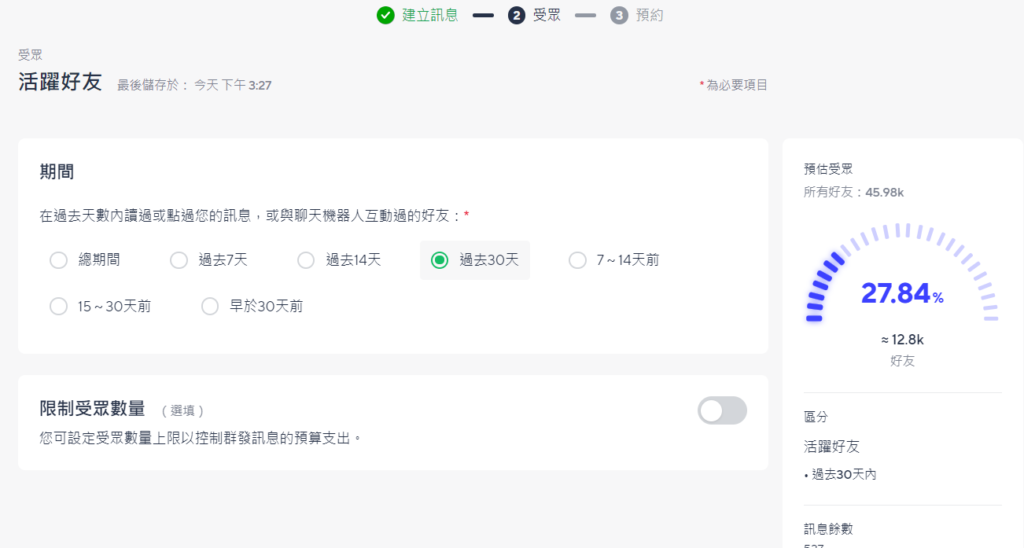1024x548 pixels.
Task: Click the 限制受眾數量 heading text
Action: click(x=92, y=408)
